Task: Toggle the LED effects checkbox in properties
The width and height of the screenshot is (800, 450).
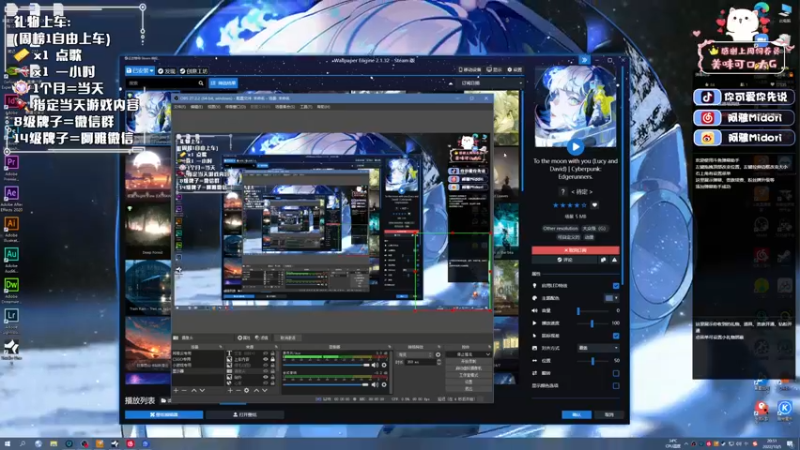Action: tap(616, 286)
